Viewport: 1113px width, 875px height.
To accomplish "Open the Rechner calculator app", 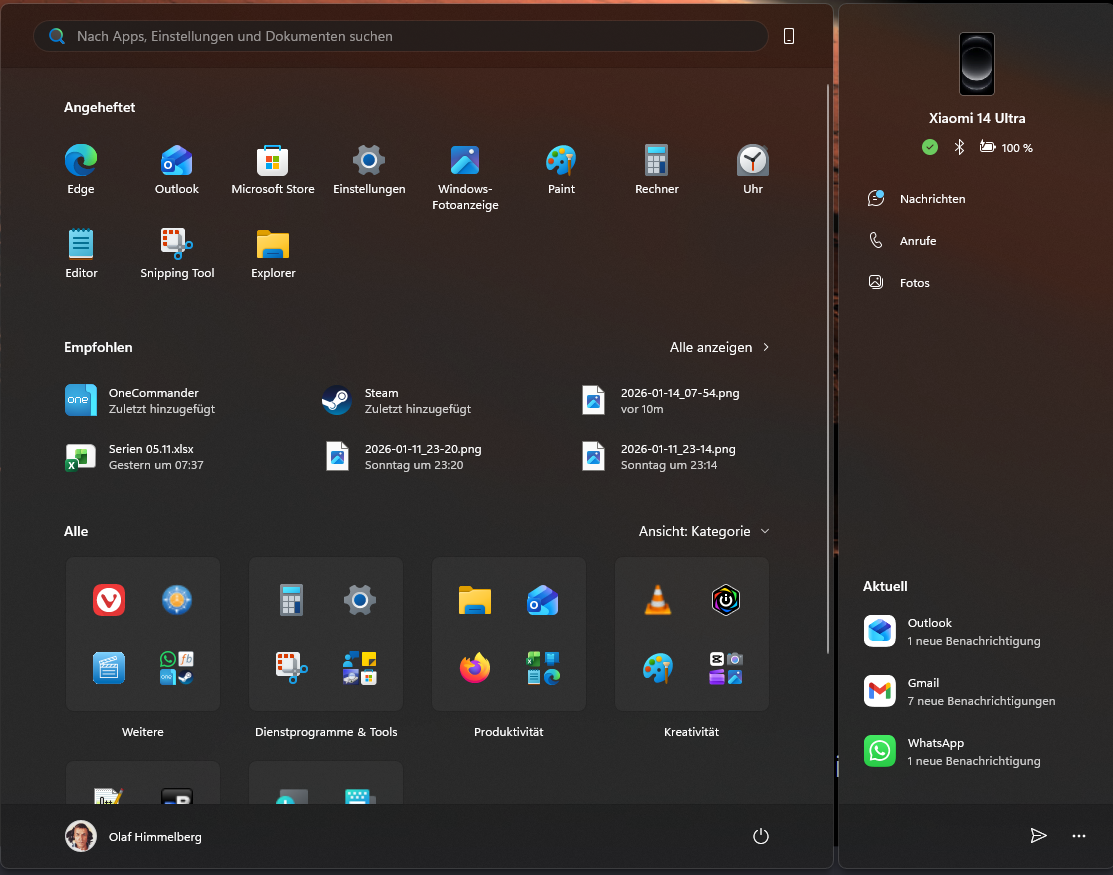I will click(656, 169).
